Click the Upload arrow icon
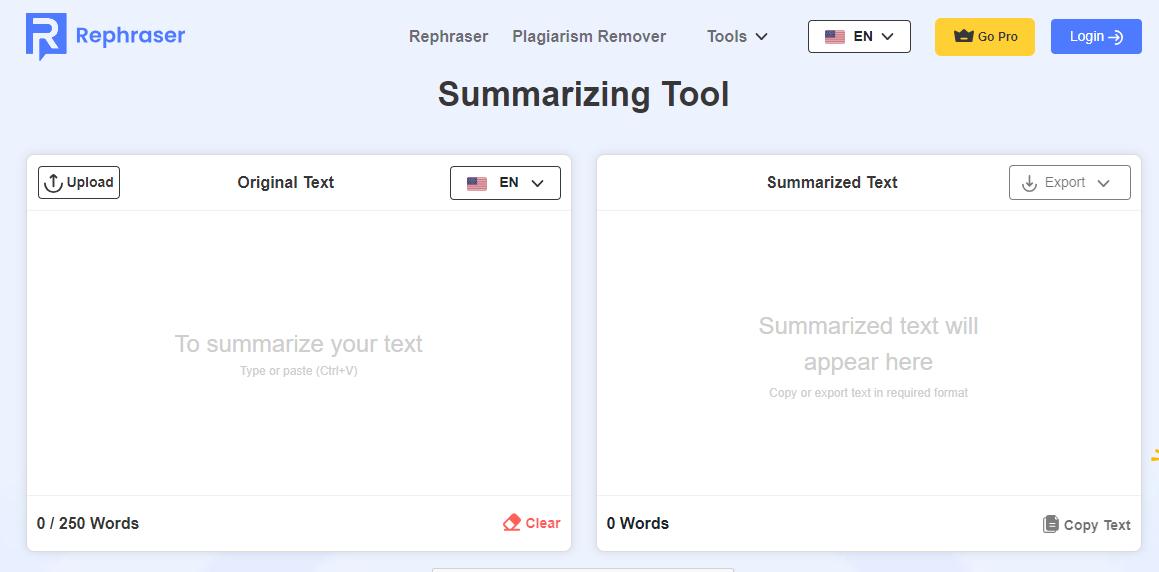1159x572 pixels. coord(53,183)
